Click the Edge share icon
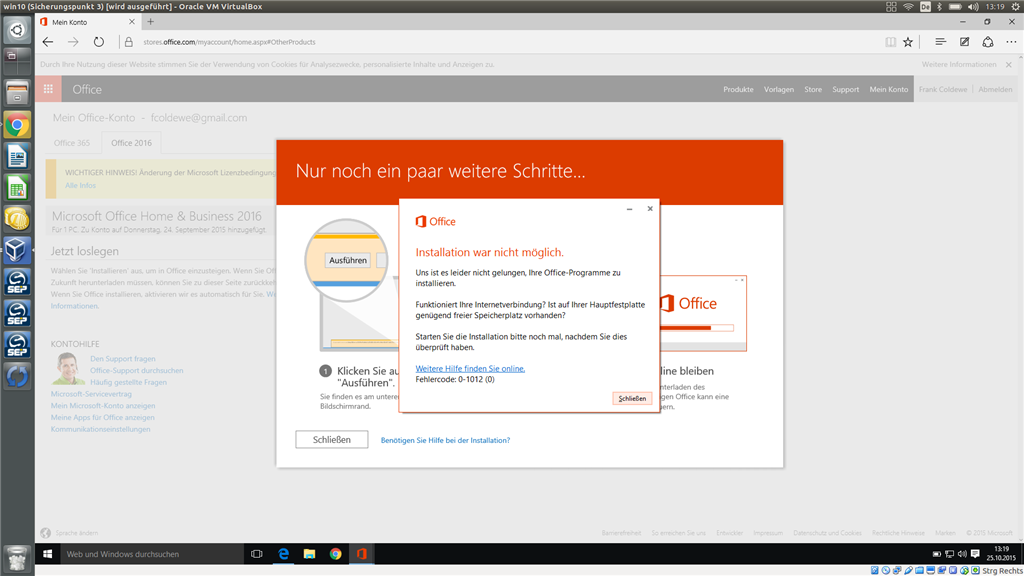 pyautogui.click(x=988, y=42)
